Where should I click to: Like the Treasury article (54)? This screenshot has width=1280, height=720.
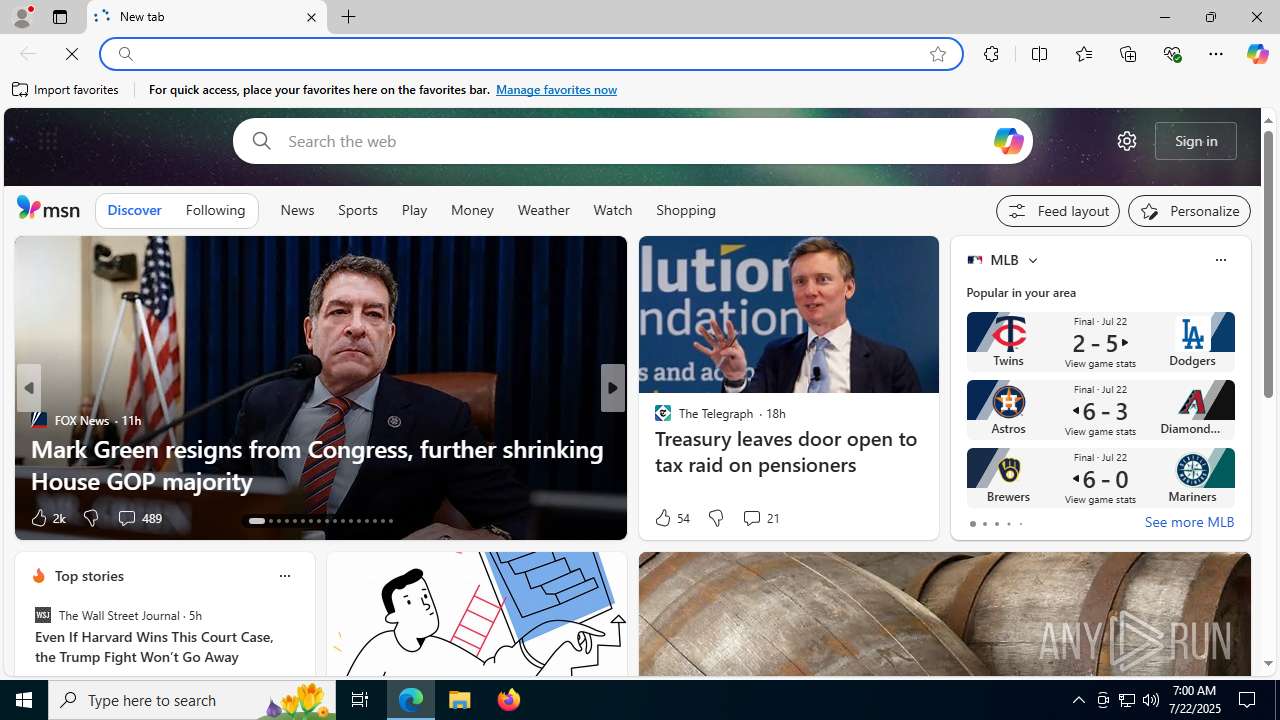672,518
